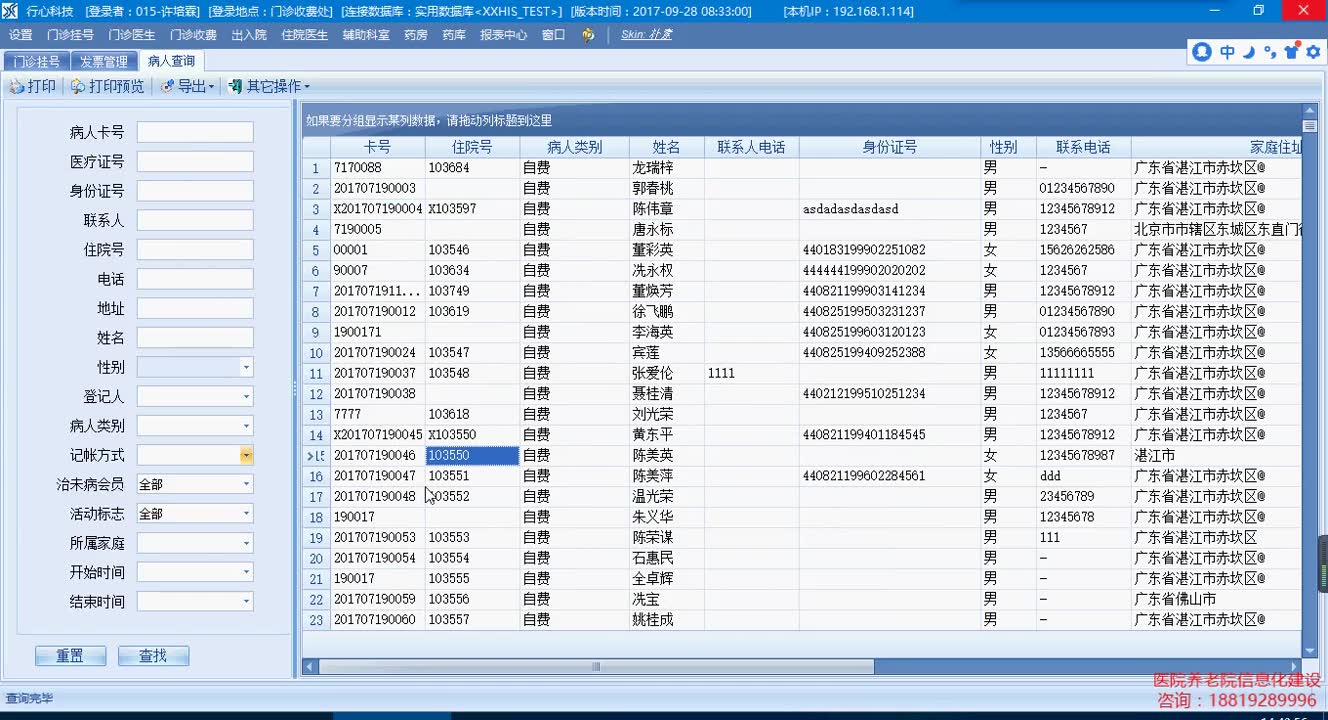Image resolution: width=1328 pixels, height=720 pixels.
Task: Click the 打印 print toolbar button
Action: [32, 86]
